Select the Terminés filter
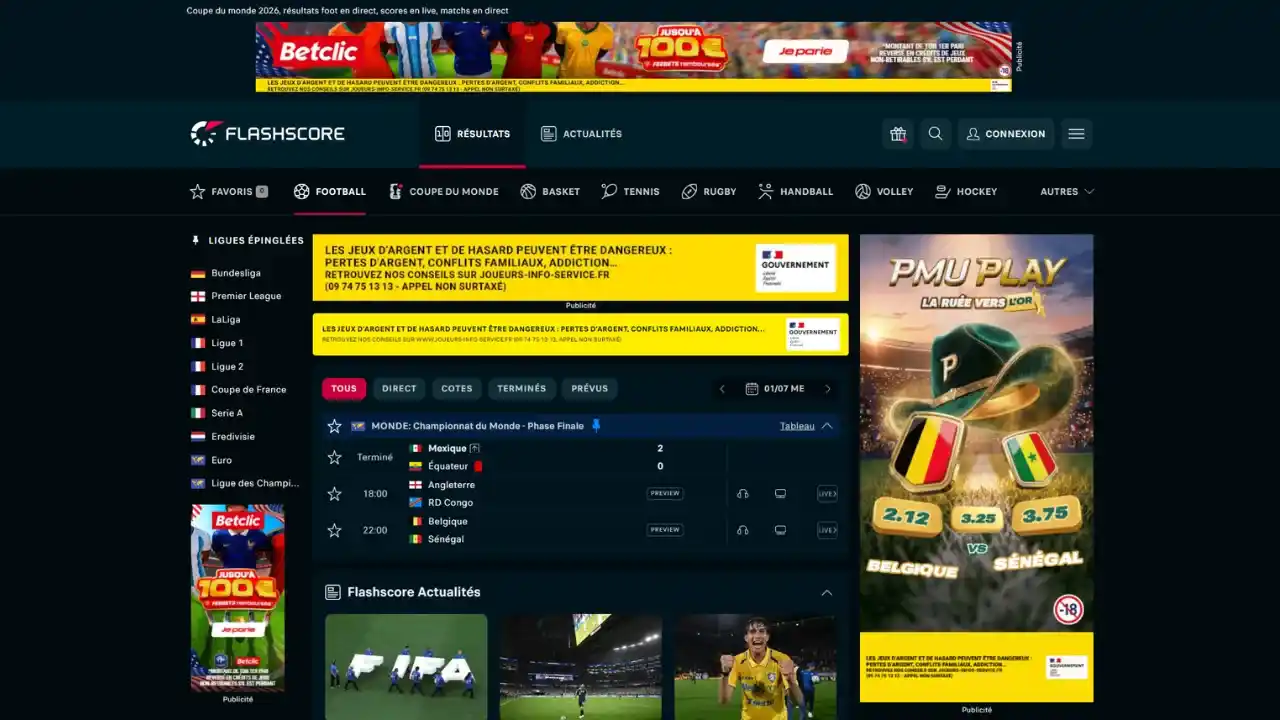 (522, 389)
